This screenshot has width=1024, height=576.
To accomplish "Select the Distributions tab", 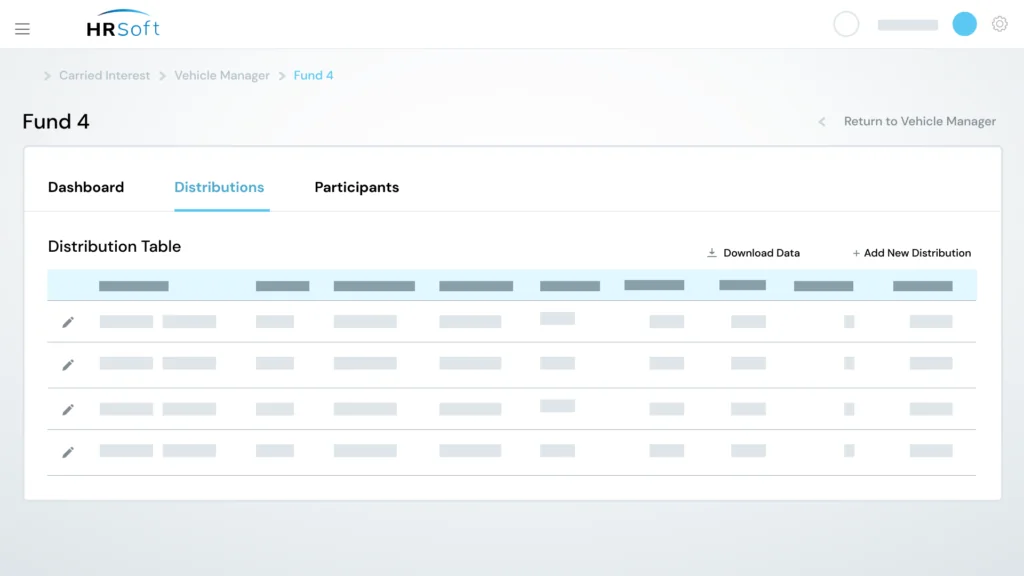I will coord(219,187).
